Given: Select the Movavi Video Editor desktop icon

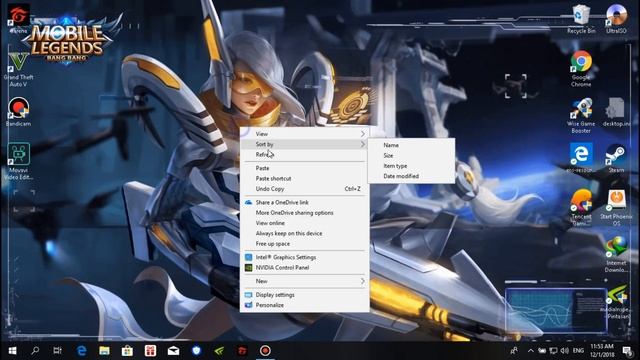Looking at the screenshot, I should pyautogui.click(x=18, y=161).
